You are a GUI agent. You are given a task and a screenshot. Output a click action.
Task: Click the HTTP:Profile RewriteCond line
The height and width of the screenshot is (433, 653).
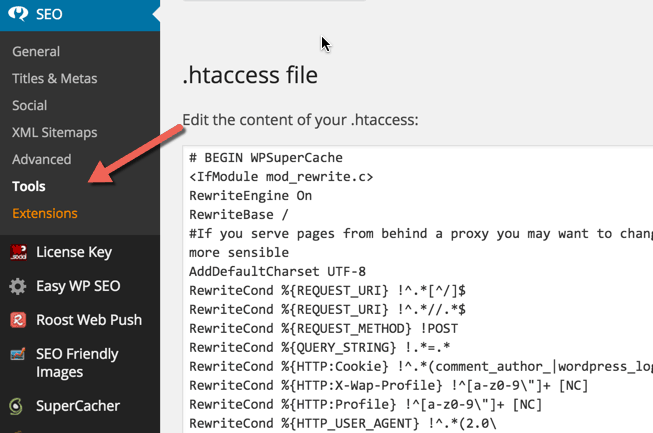point(366,405)
